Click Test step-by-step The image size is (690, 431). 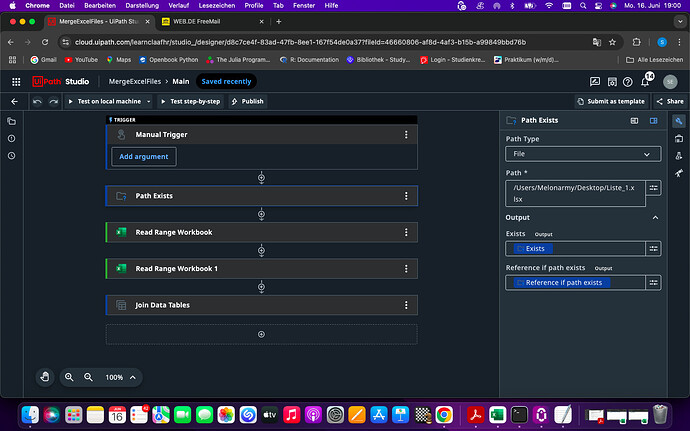point(191,102)
